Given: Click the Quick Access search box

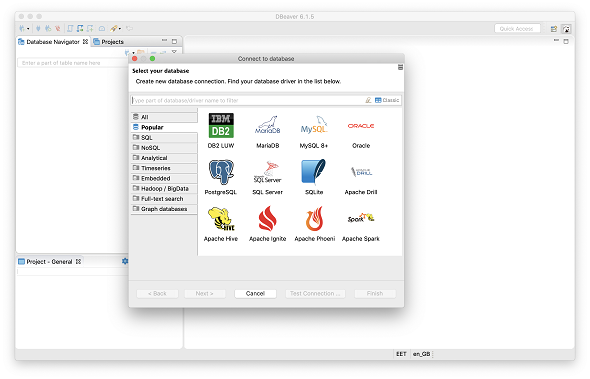Looking at the screenshot, I should tap(517, 29).
